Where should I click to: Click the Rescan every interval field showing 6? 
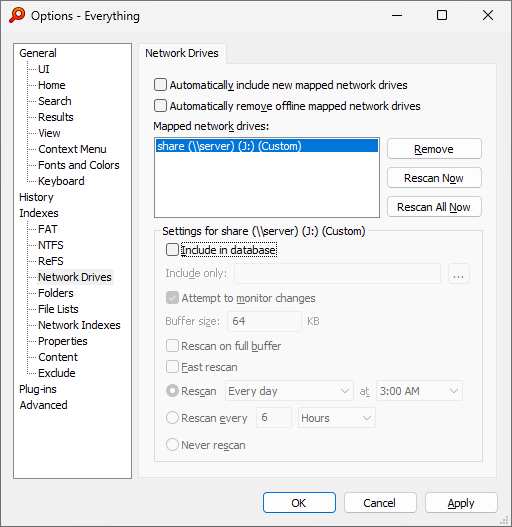click(274, 417)
